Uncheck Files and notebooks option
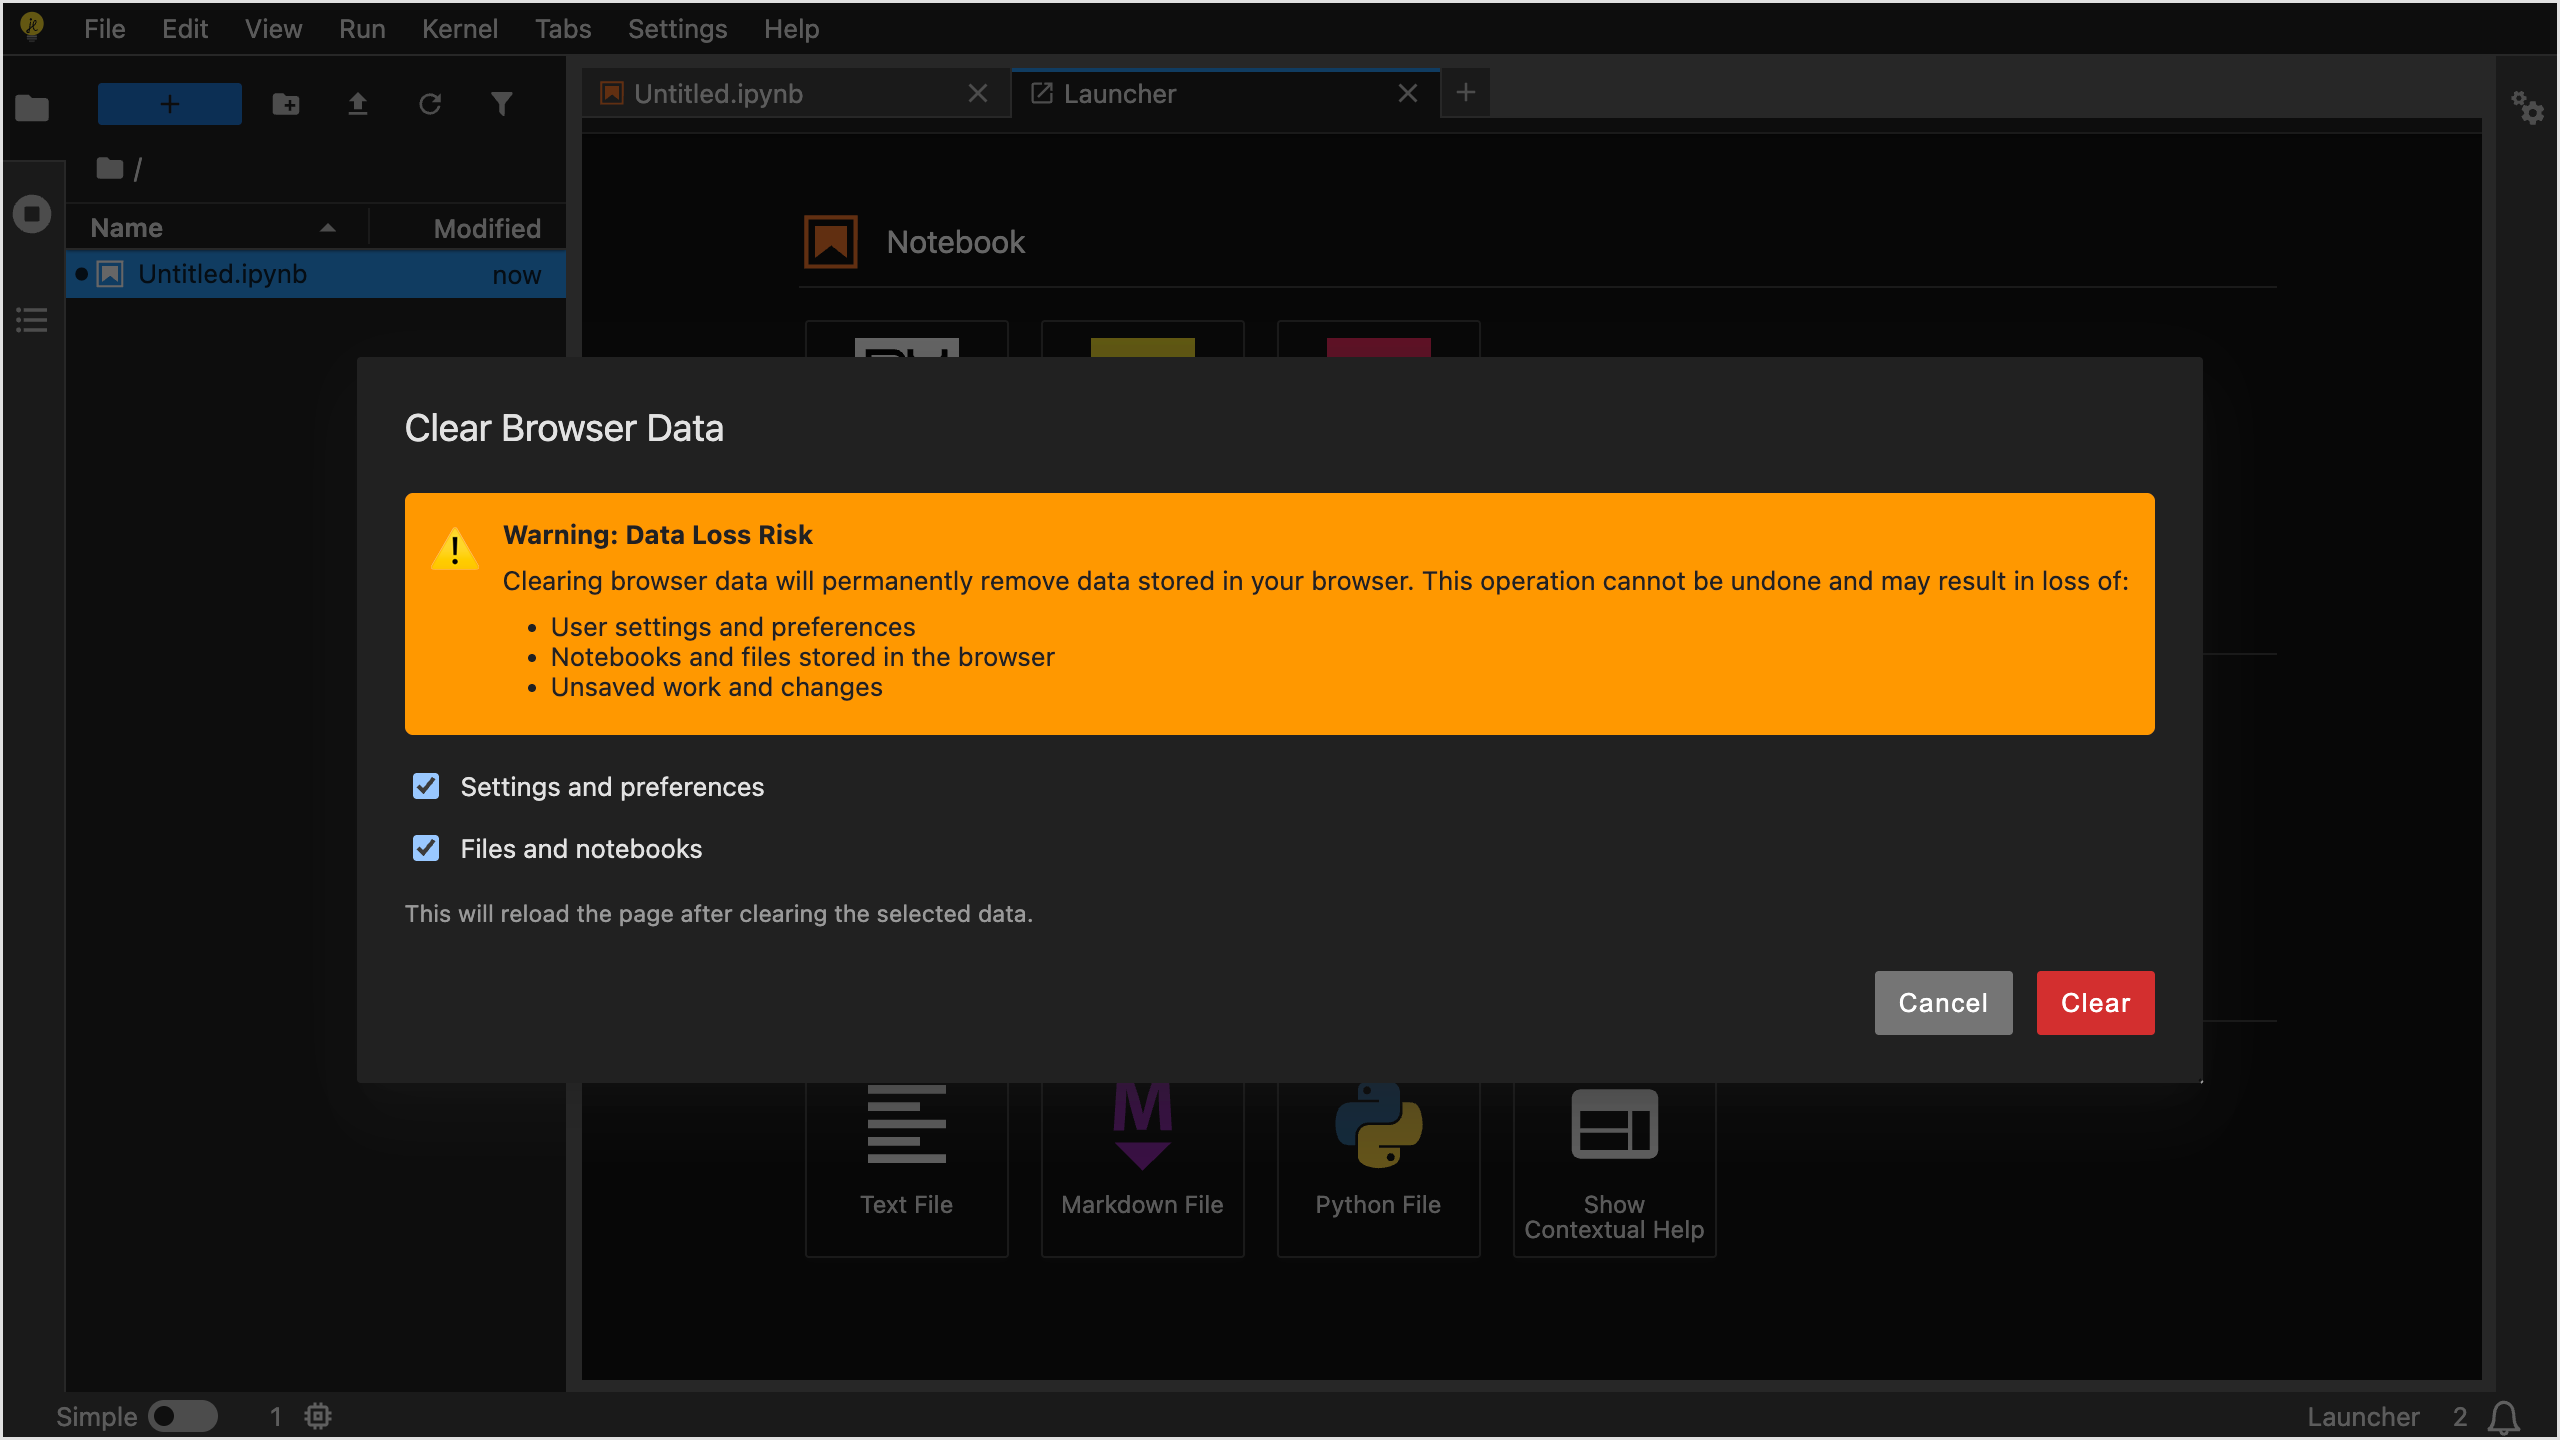This screenshot has height=1440, width=2560. pos(426,848)
